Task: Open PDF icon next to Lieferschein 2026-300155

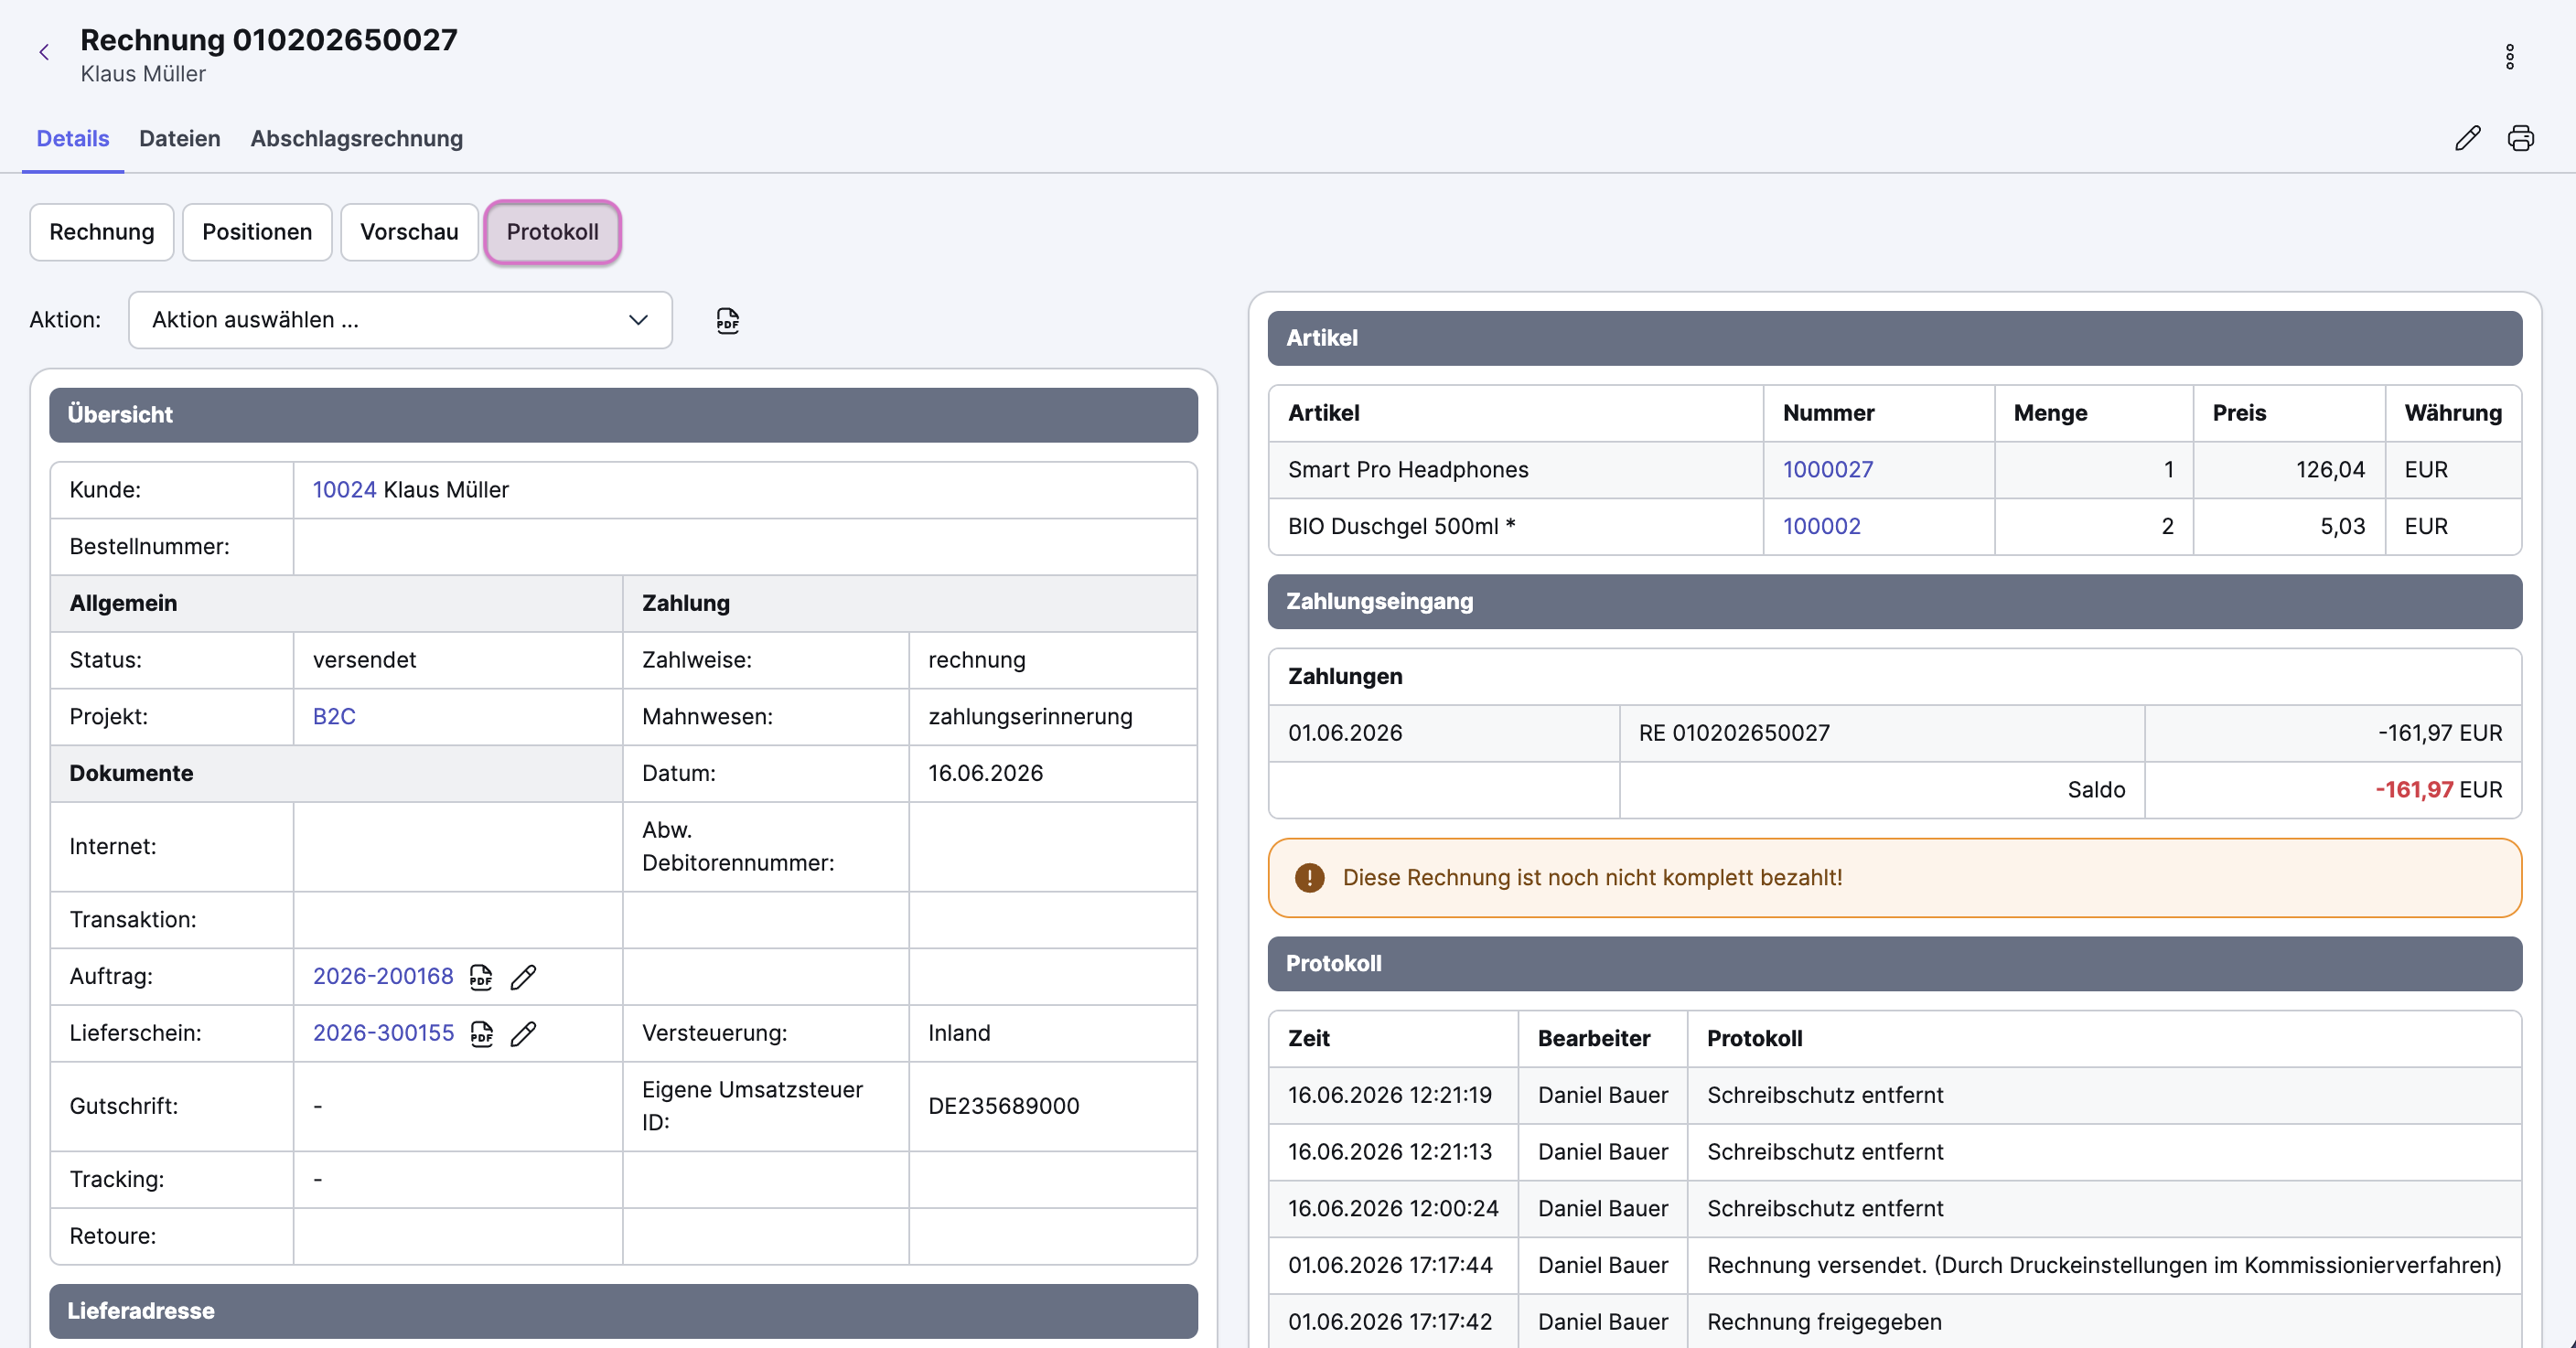Action: (x=482, y=1033)
